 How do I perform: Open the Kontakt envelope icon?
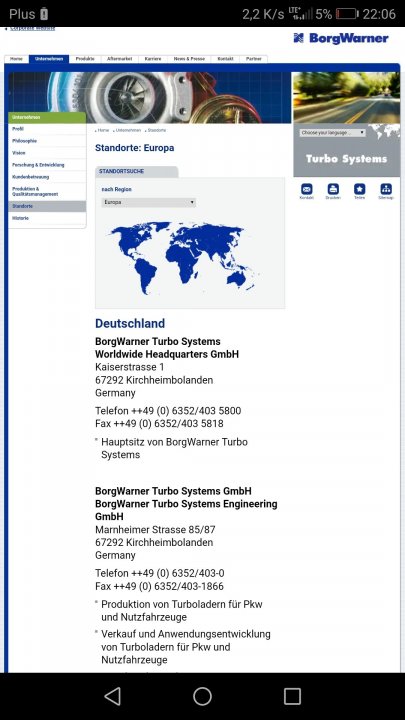point(307,189)
